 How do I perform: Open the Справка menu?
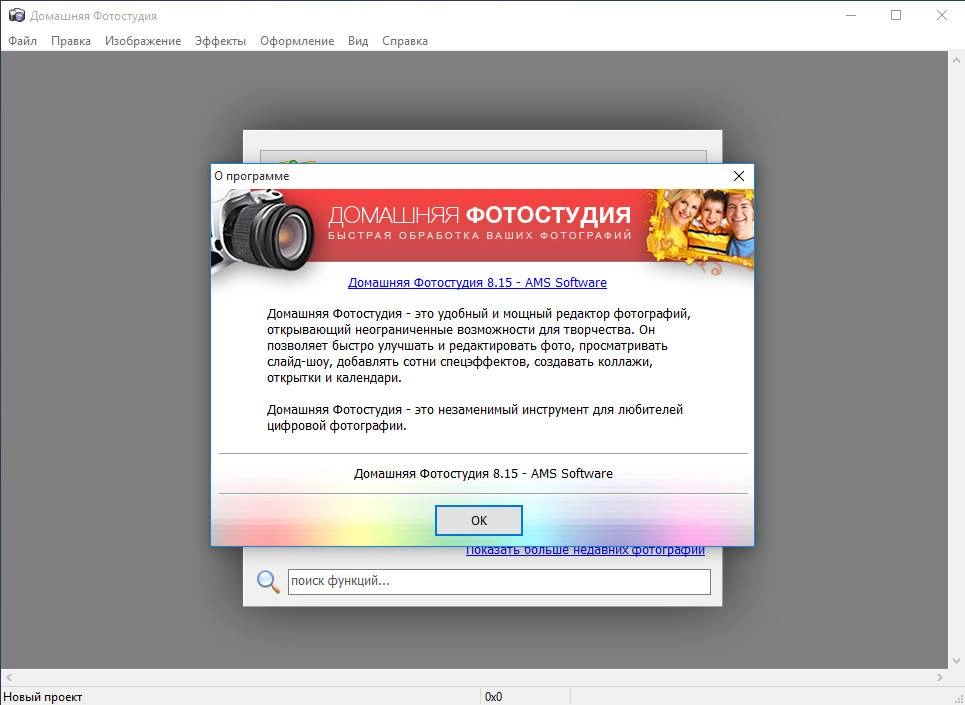tap(404, 41)
